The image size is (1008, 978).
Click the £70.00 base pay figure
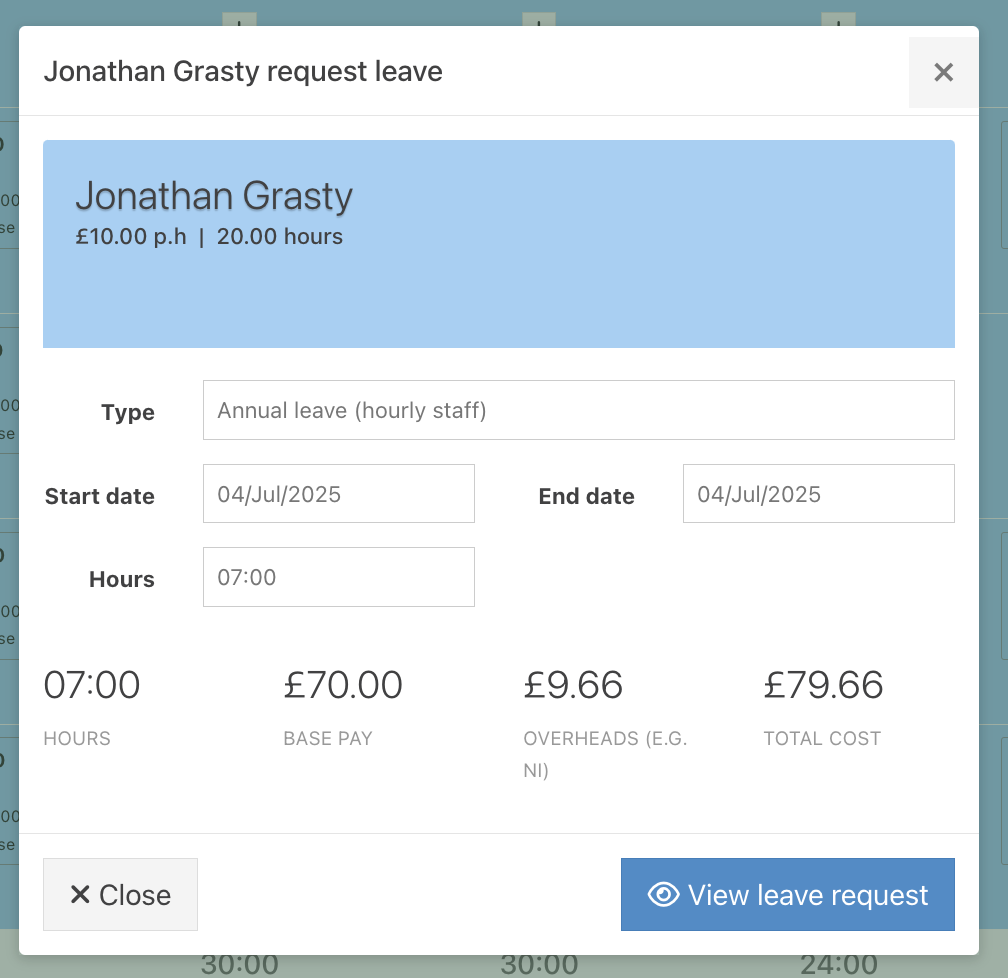click(x=343, y=685)
